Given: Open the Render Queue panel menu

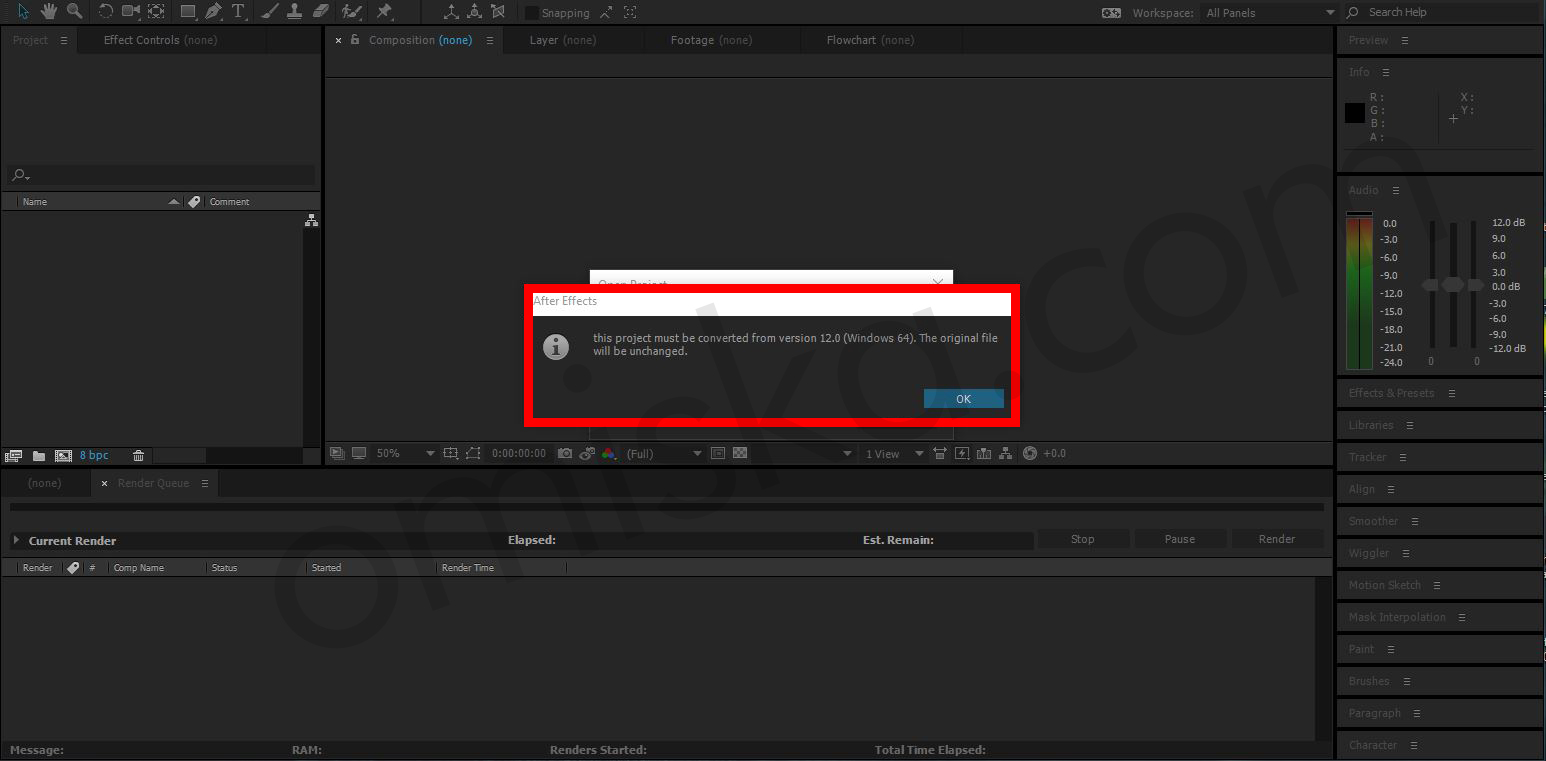Looking at the screenshot, I should click(x=205, y=483).
